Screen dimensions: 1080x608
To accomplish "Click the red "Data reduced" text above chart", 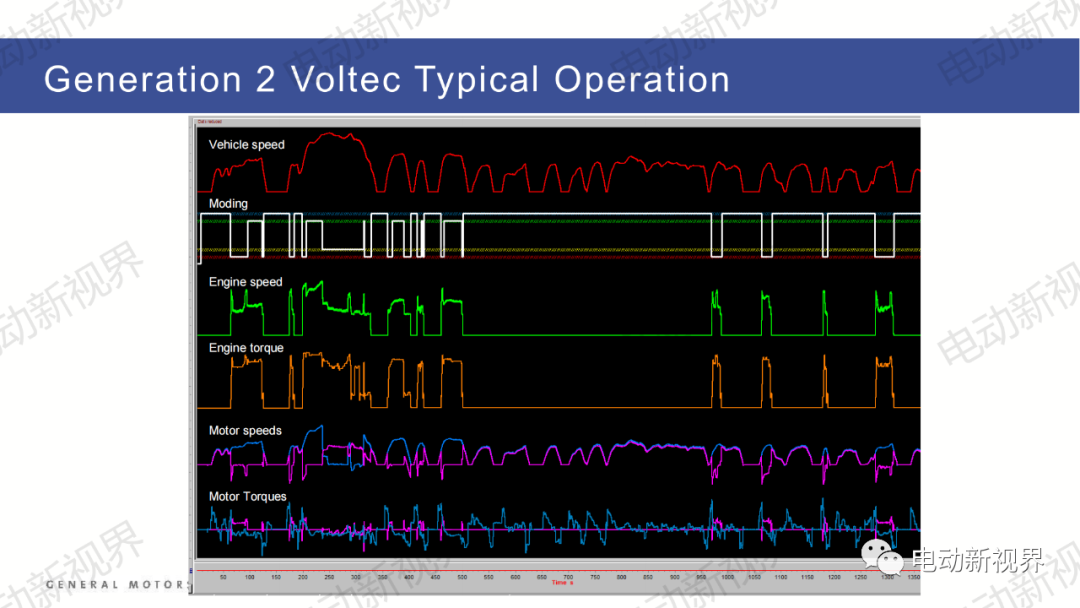I will (209, 122).
